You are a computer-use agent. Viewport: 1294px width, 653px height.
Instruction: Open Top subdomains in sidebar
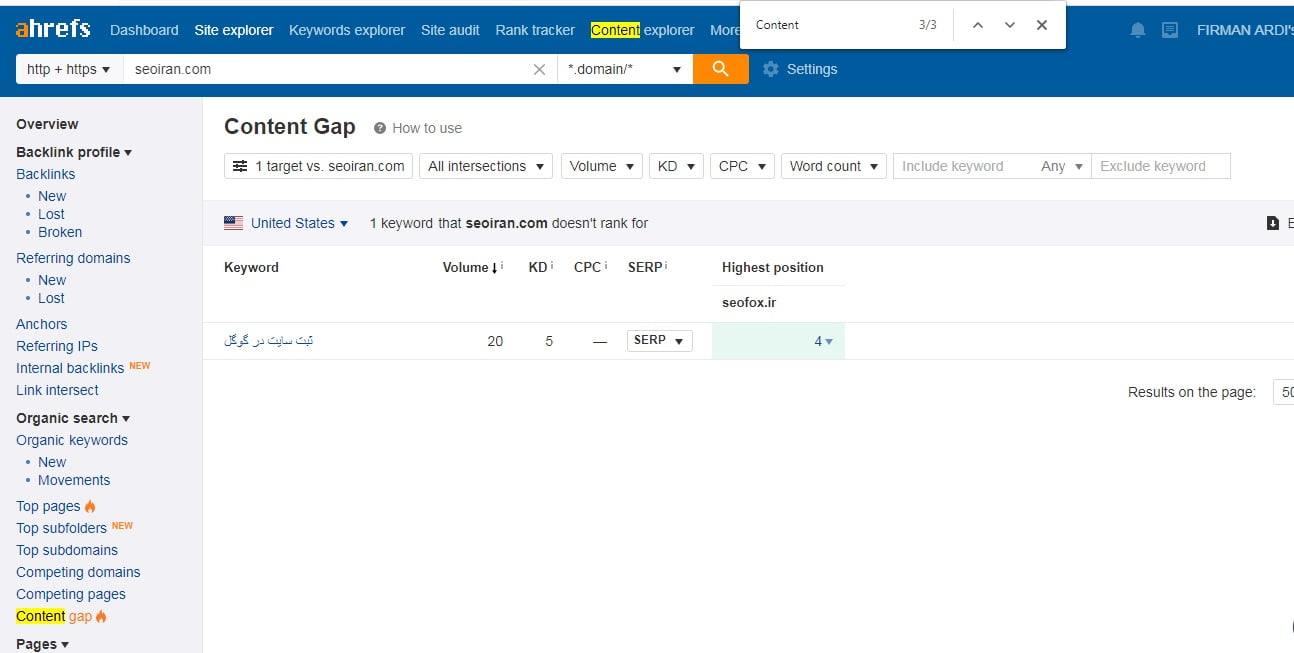pos(67,550)
